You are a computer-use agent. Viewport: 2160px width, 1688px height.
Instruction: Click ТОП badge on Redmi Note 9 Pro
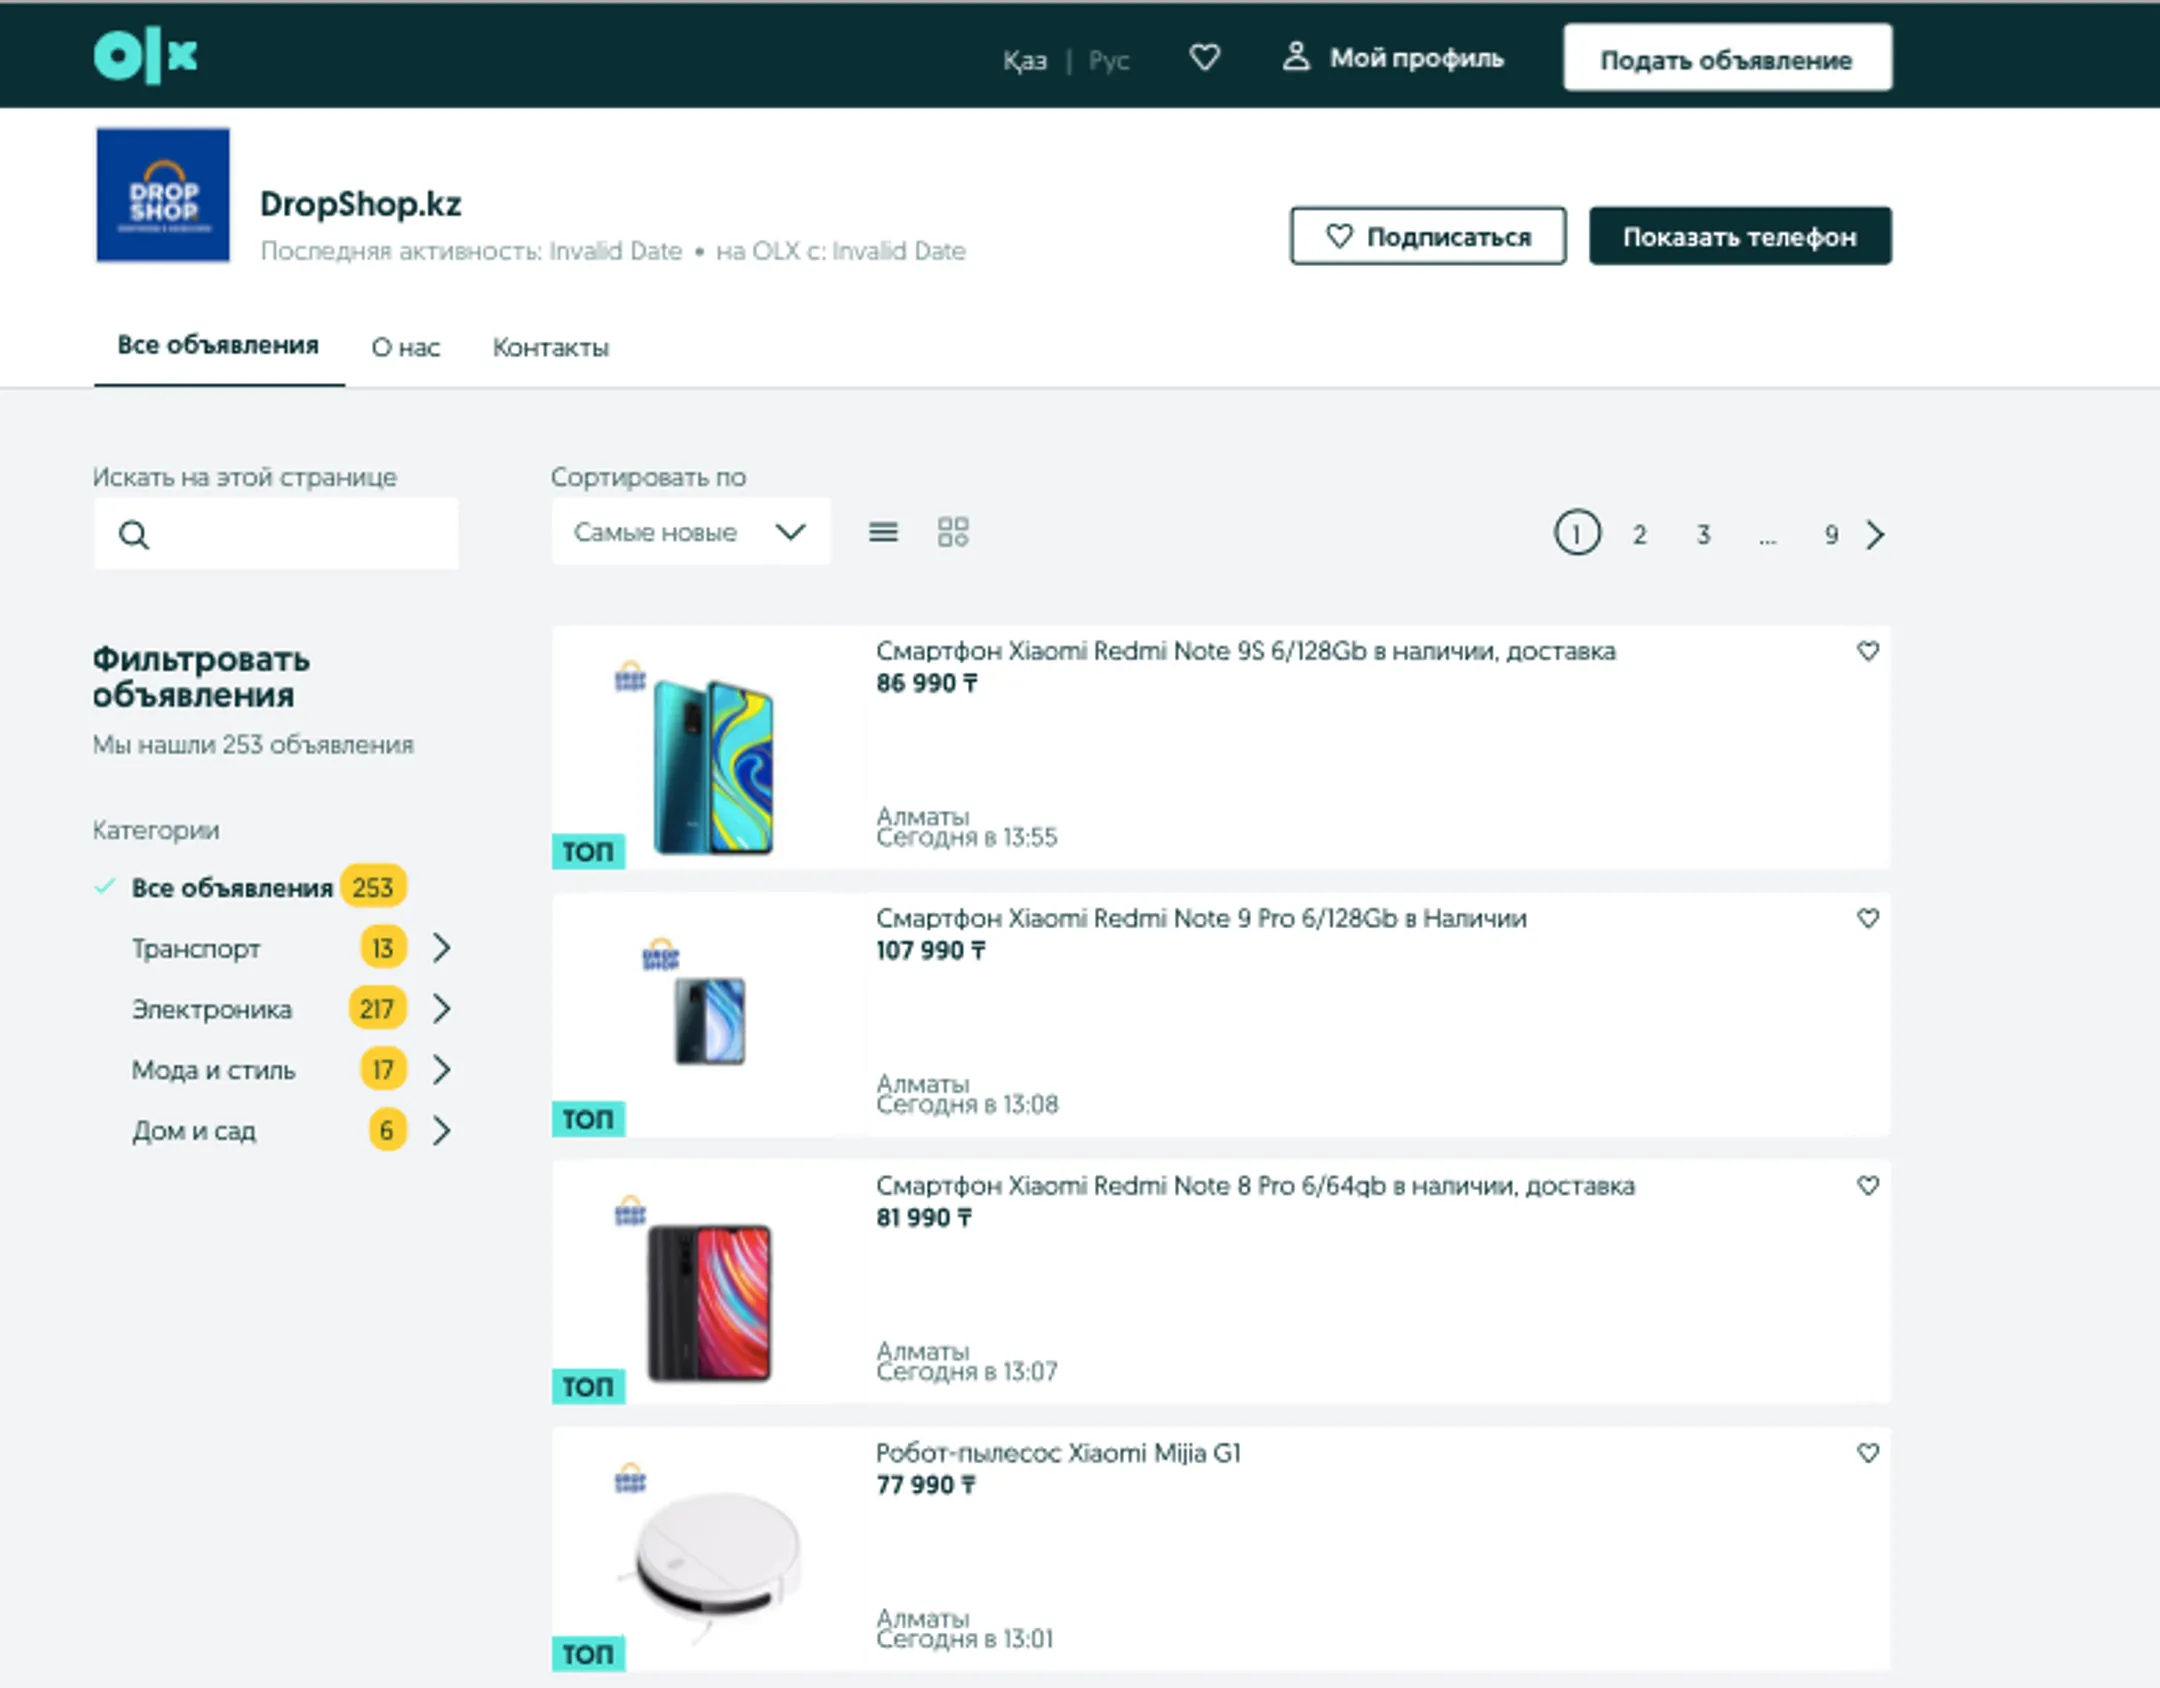pos(588,1118)
